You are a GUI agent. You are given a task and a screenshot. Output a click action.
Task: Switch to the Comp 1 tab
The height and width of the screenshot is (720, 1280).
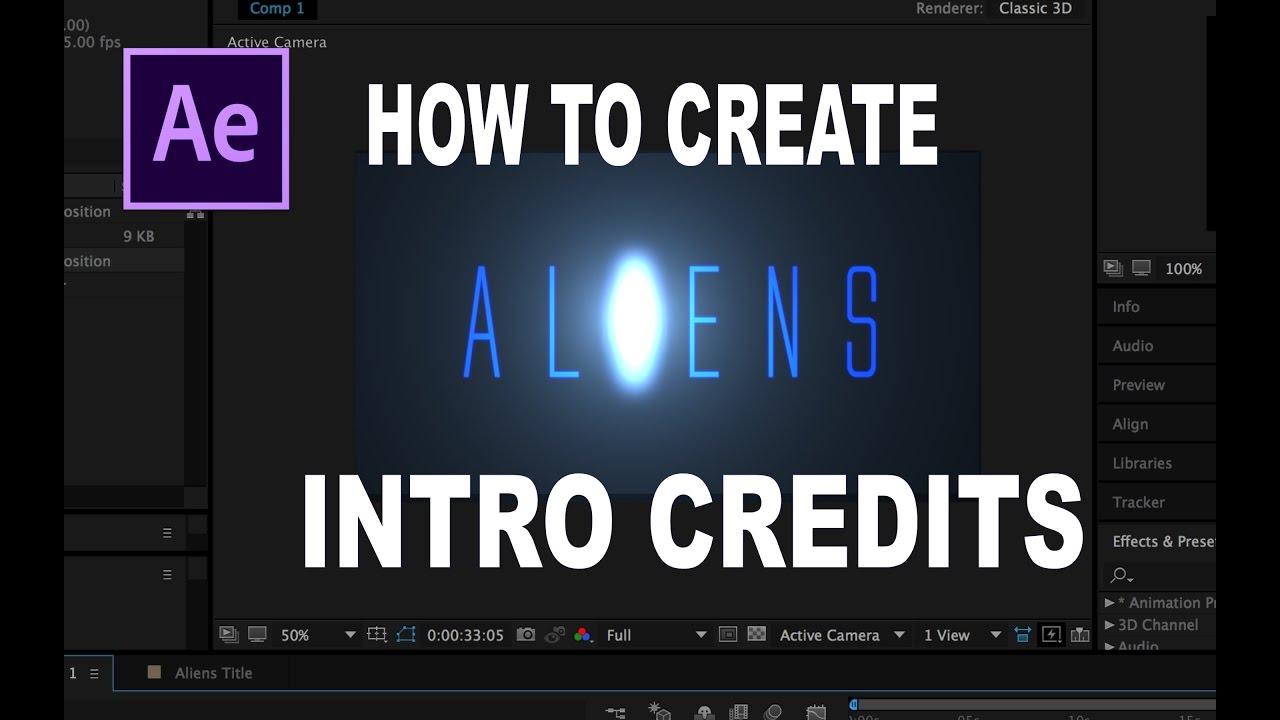pyautogui.click(x=277, y=9)
